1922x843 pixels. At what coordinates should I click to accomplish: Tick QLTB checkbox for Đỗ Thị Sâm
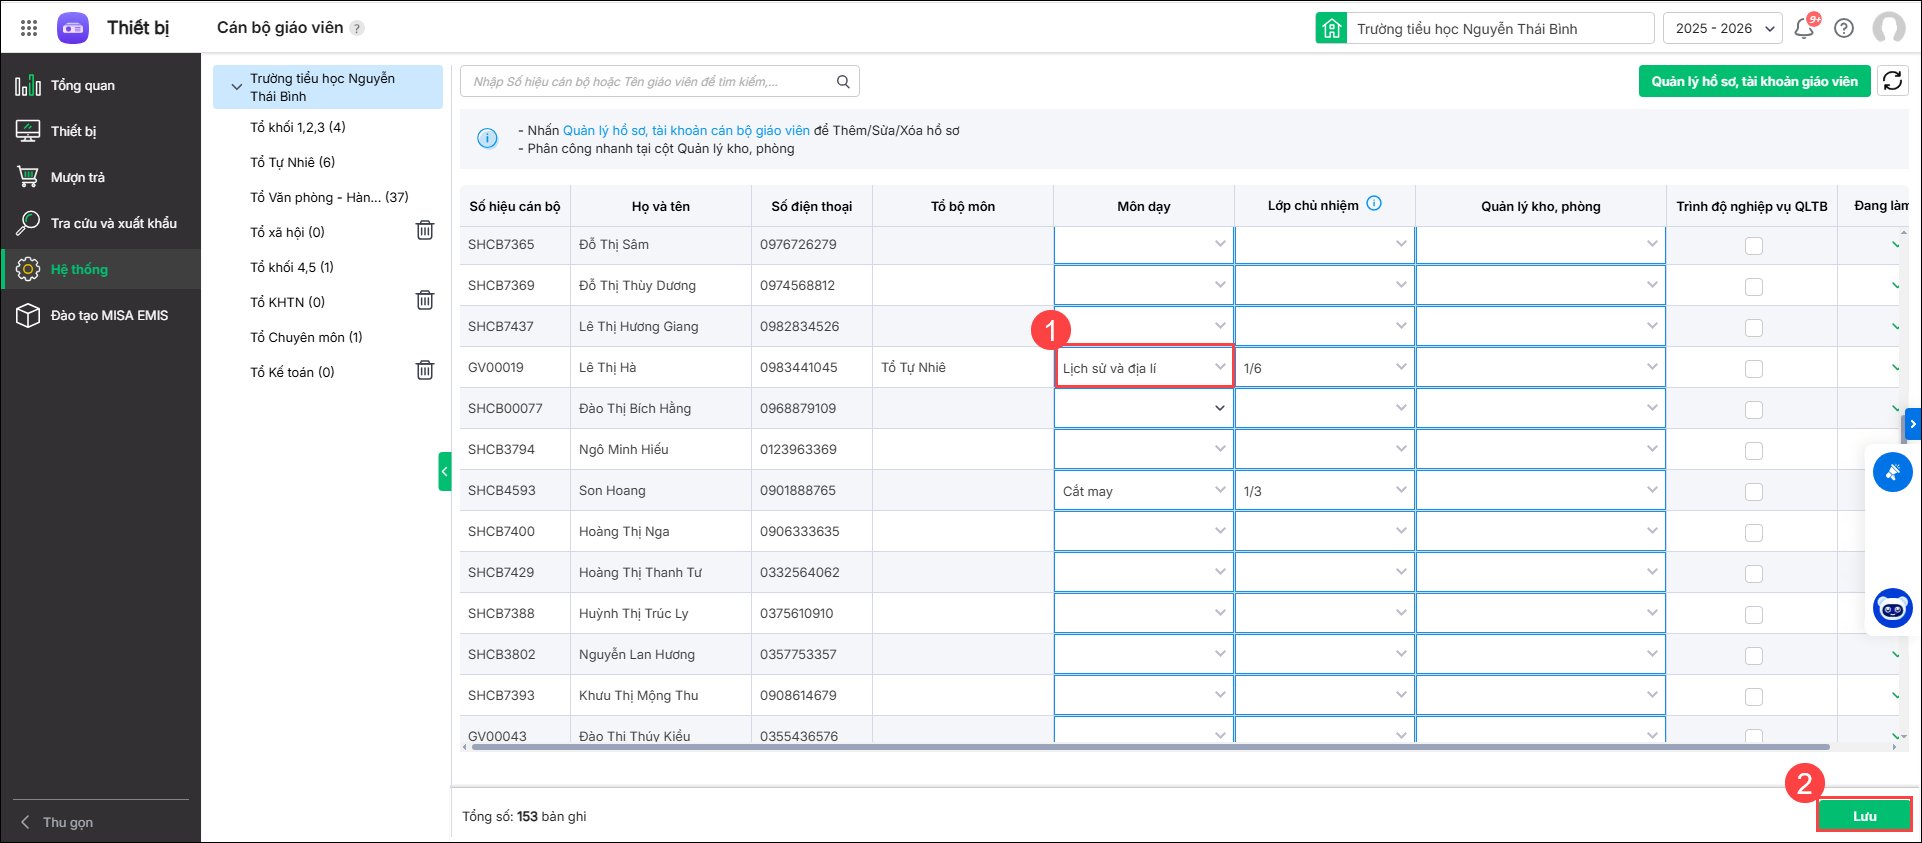[x=1753, y=246]
